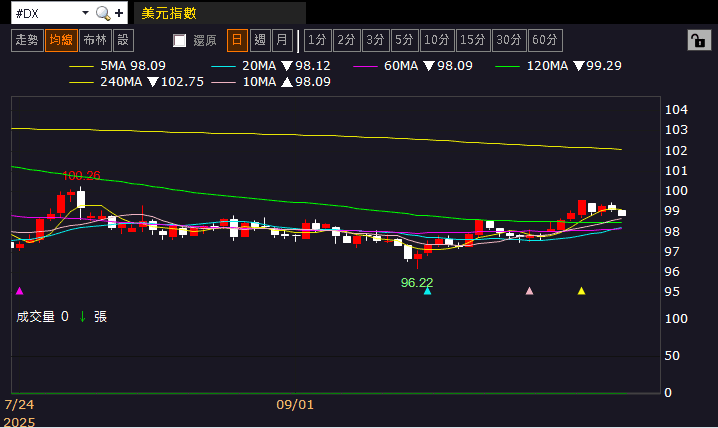Image resolution: width=718 pixels, height=428 pixels.
Task: Switch to the 日 daily period
Action: (237, 40)
